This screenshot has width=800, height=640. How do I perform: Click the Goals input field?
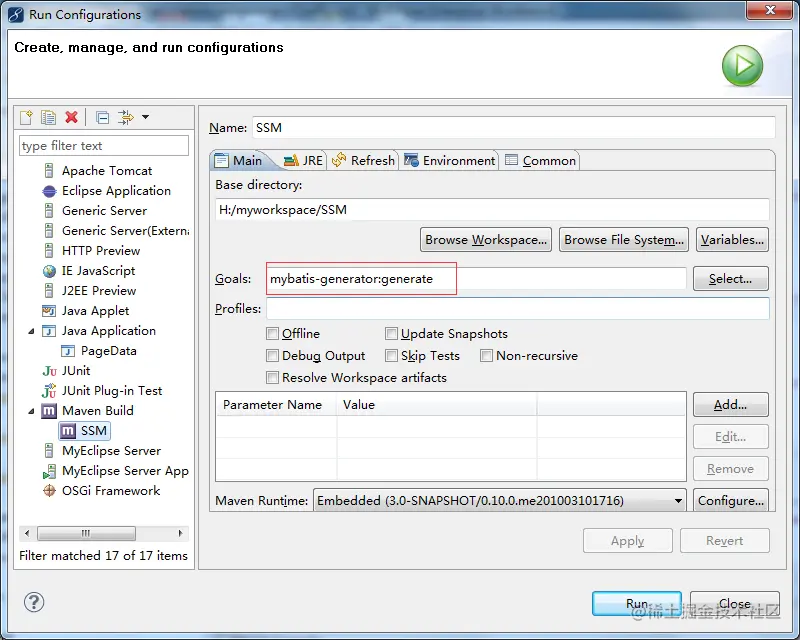pos(477,279)
